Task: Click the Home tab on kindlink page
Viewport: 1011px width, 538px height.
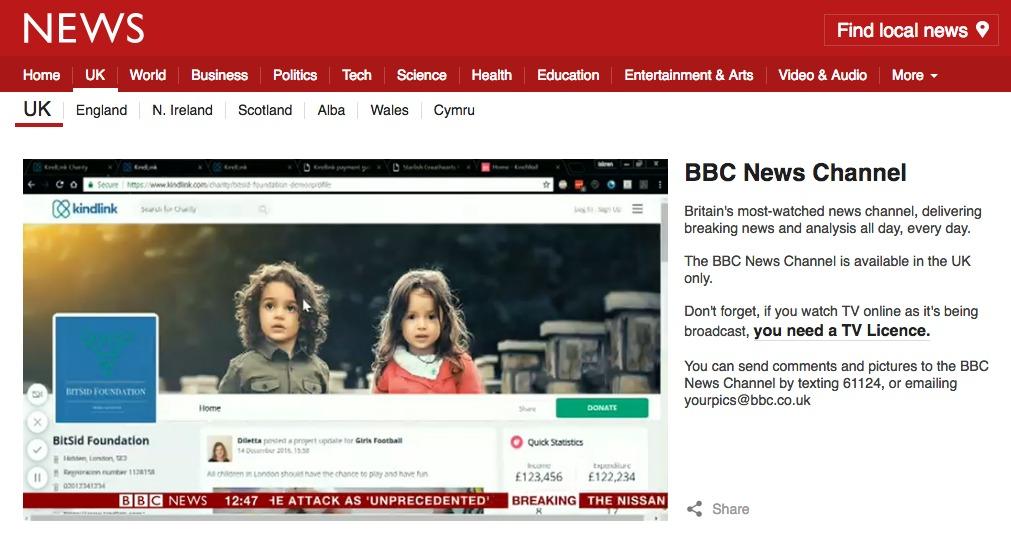Action: point(210,408)
